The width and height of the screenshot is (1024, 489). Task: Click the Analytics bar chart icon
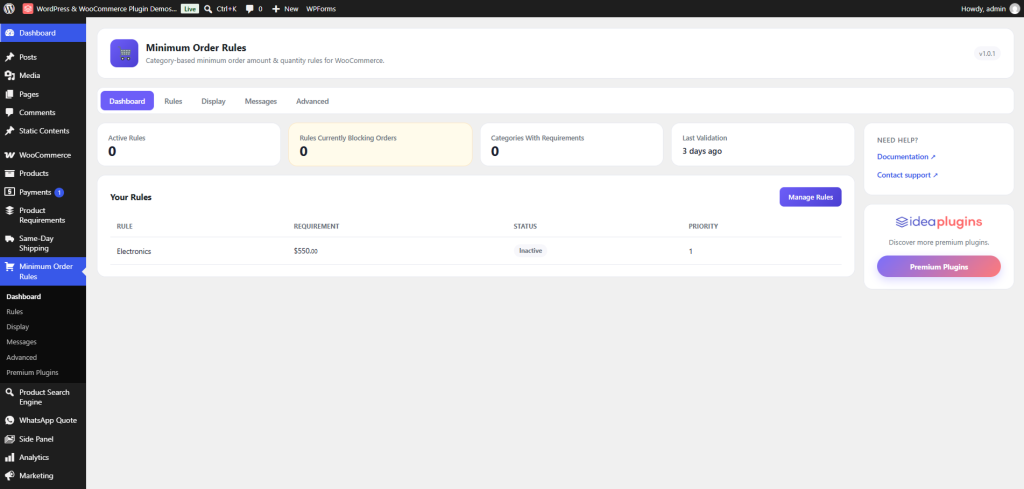10,457
